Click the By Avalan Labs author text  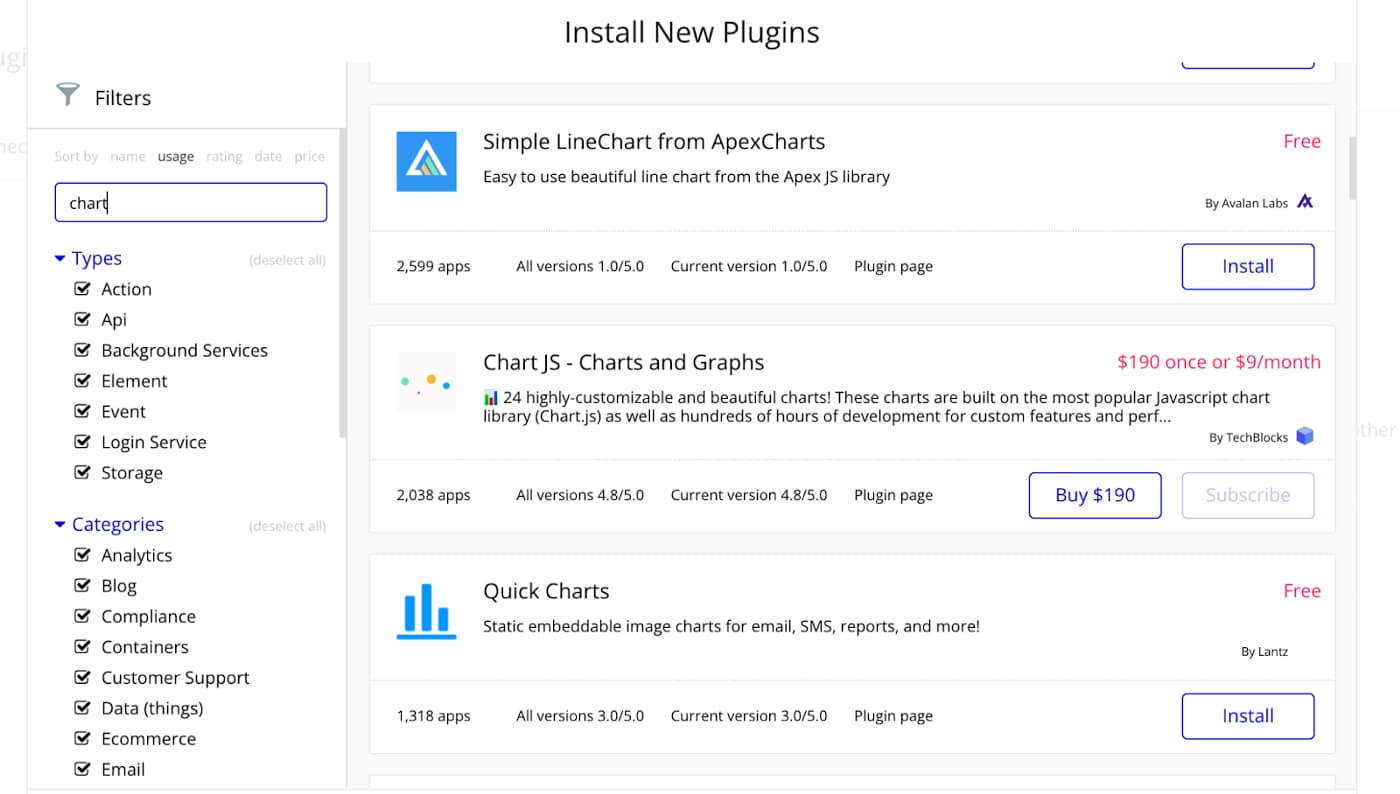coord(1246,203)
